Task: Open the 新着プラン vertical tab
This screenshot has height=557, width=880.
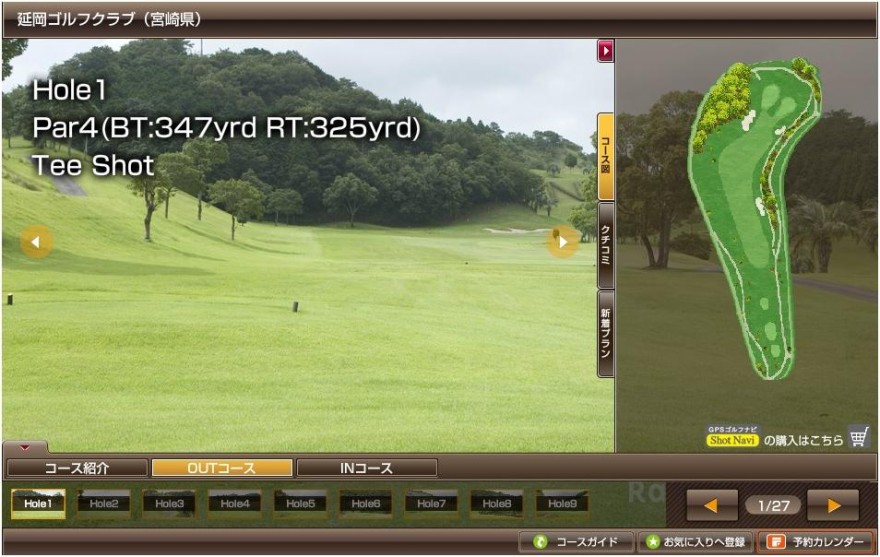Action: click(x=606, y=333)
